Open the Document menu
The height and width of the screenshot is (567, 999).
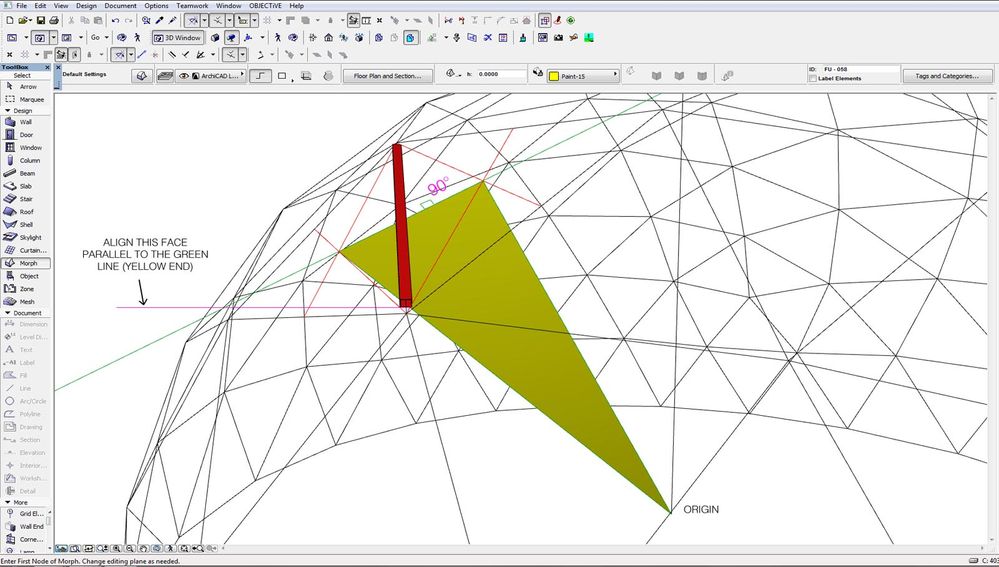tap(120, 6)
